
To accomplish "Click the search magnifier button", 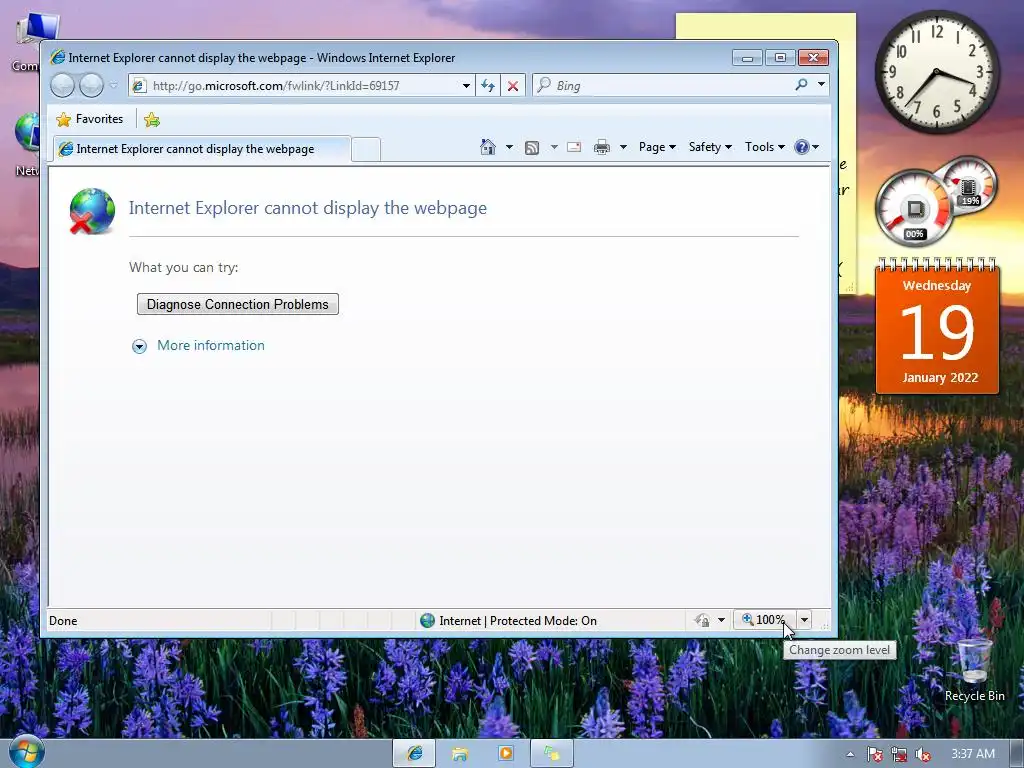I will coord(801,85).
